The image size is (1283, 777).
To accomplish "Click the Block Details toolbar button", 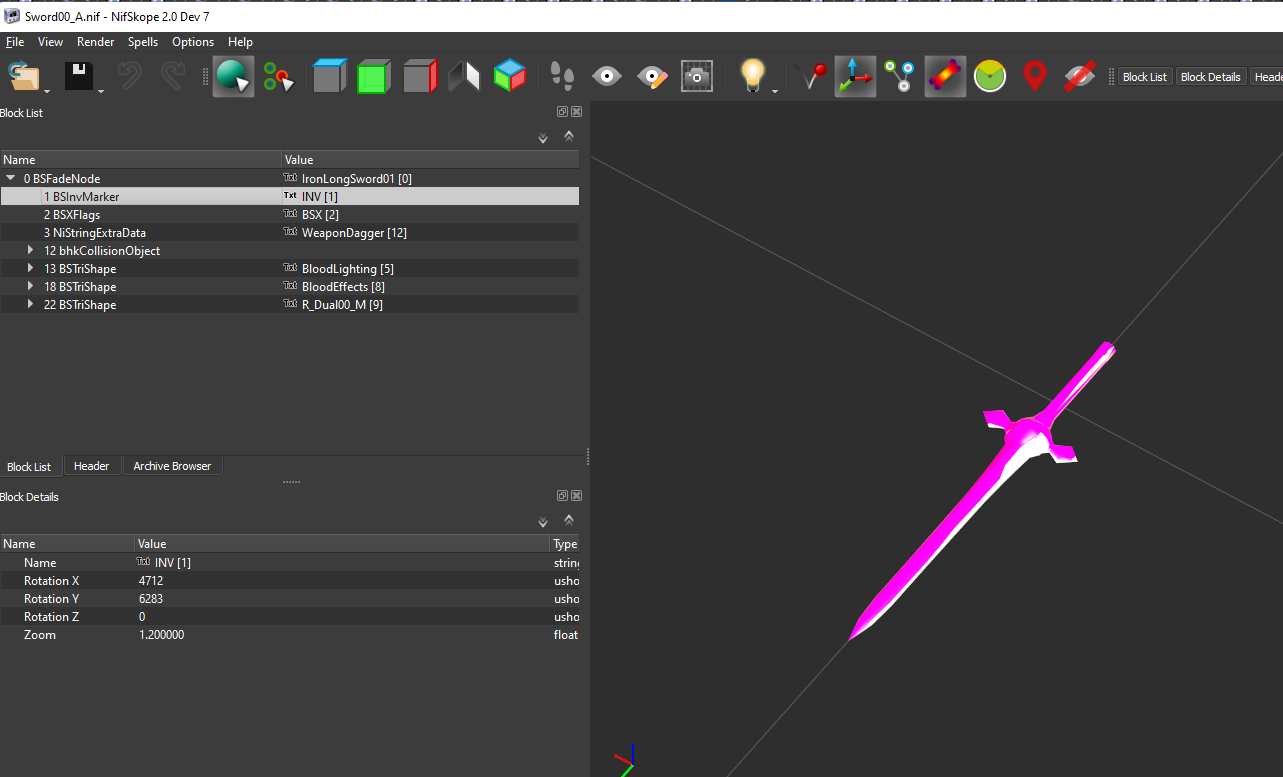I will pyautogui.click(x=1210, y=77).
